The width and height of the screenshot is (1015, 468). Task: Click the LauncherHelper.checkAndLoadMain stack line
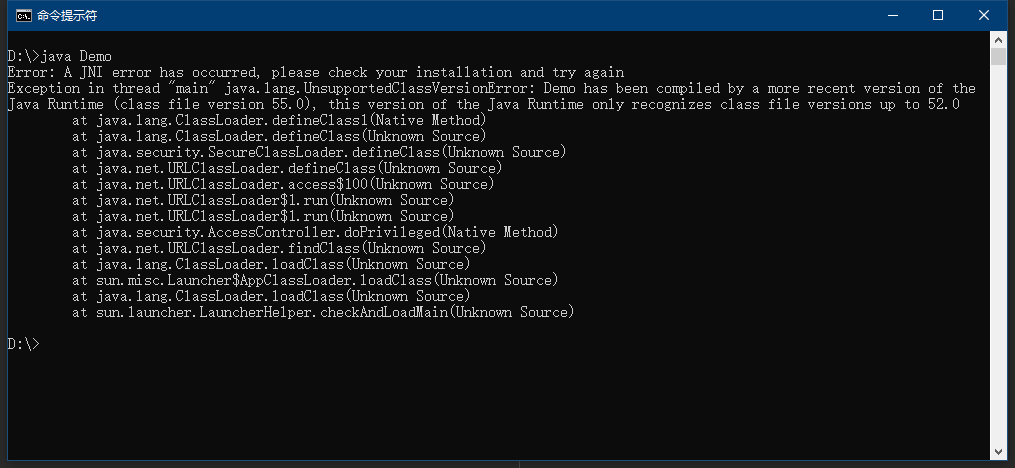[323, 312]
